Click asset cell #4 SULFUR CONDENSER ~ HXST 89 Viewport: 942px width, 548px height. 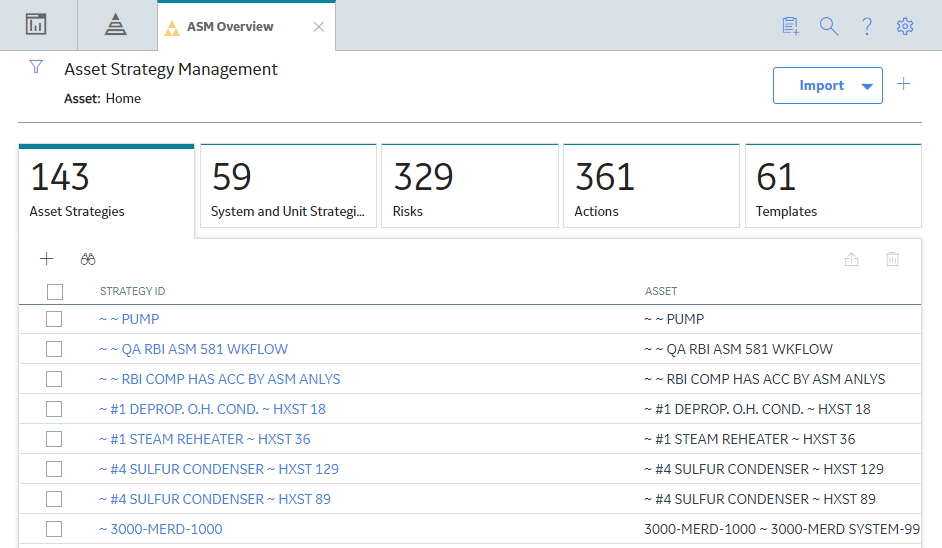click(760, 499)
